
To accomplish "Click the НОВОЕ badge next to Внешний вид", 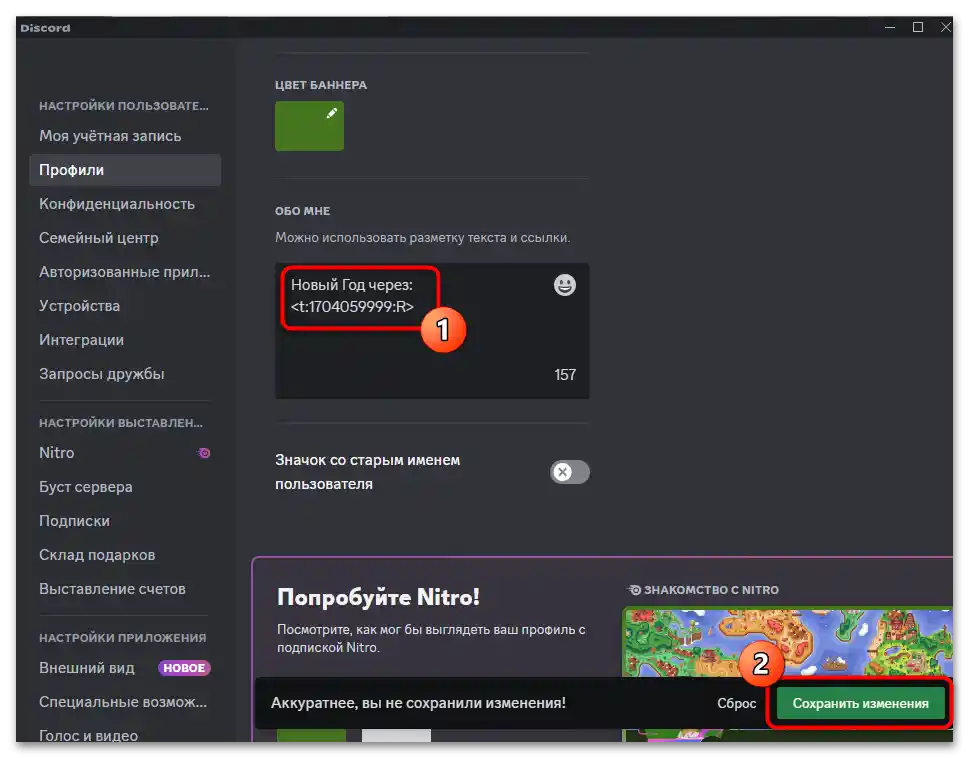I will [x=184, y=668].
